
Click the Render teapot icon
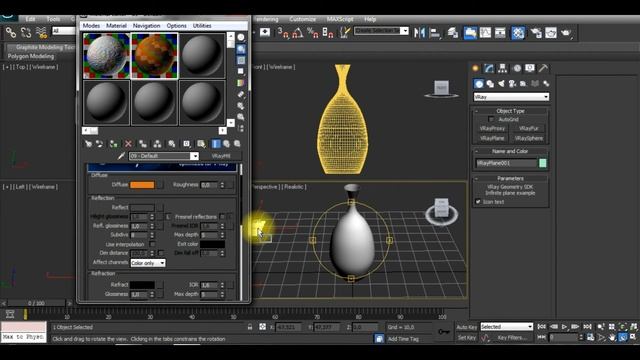(566, 33)
